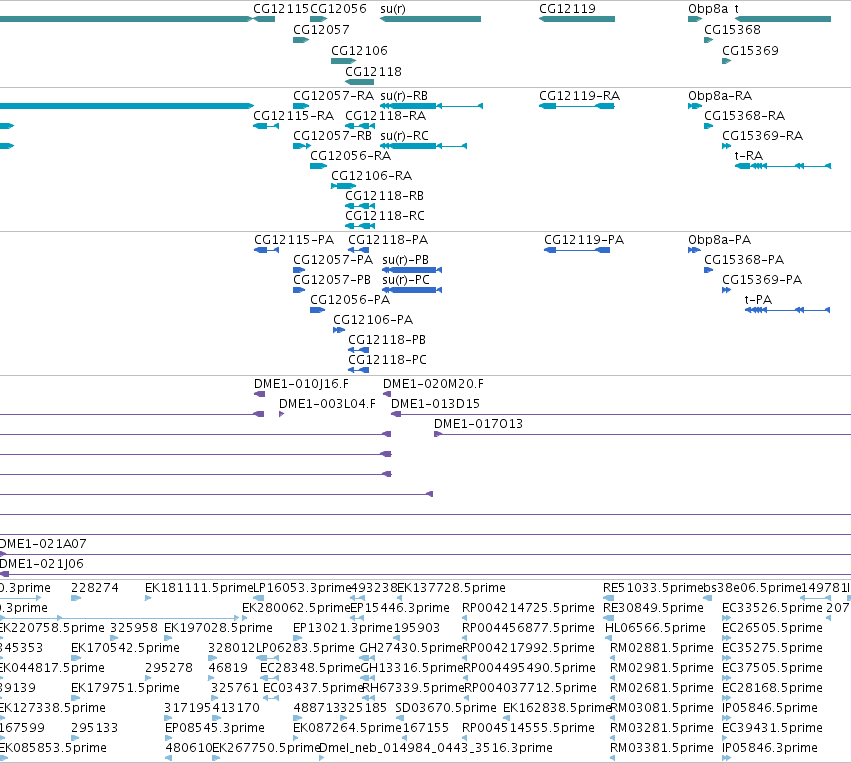The width and height of the screenshot is (851, 763).
Task: Select BAC end DME1-003L04.F
Action: (x=327, y=405)
